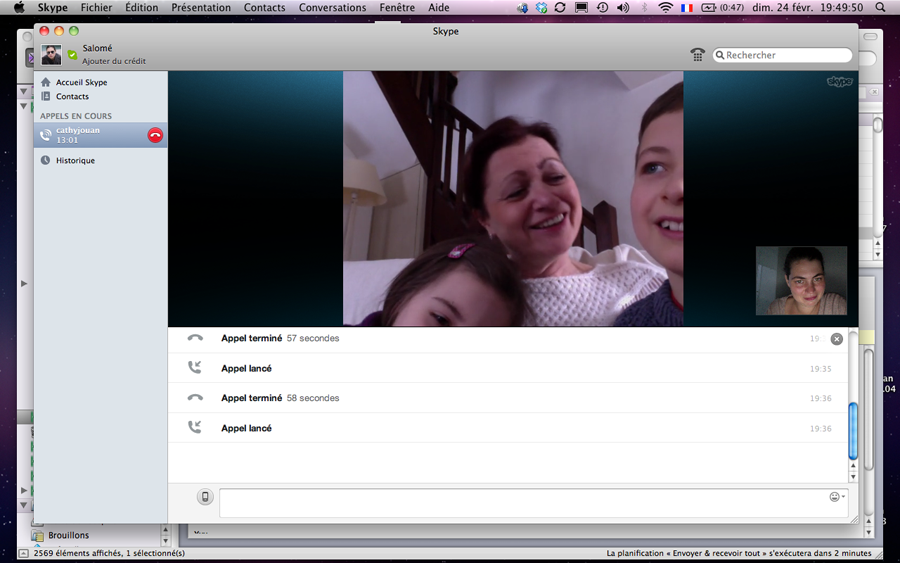
Task: Open the Conversations menu
Action: [x=332, y=7]
